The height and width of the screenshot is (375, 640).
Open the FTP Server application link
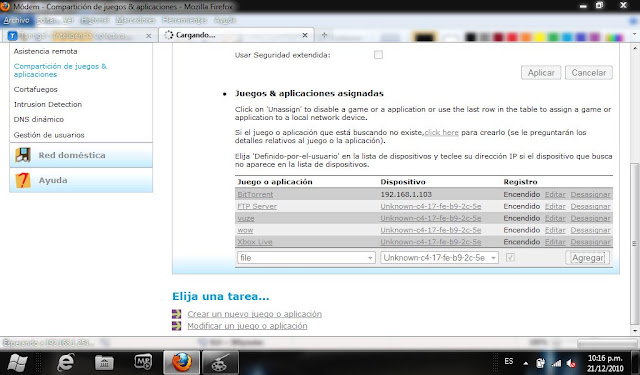coord(257,206)
